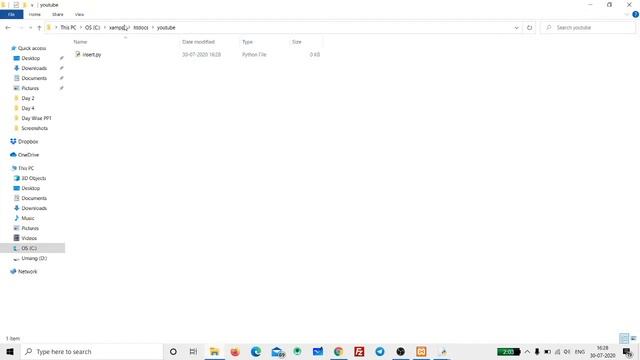Viewport: 640px width, 360px height.
Task: Open the Screenshots folder
Action: (34, 128)
